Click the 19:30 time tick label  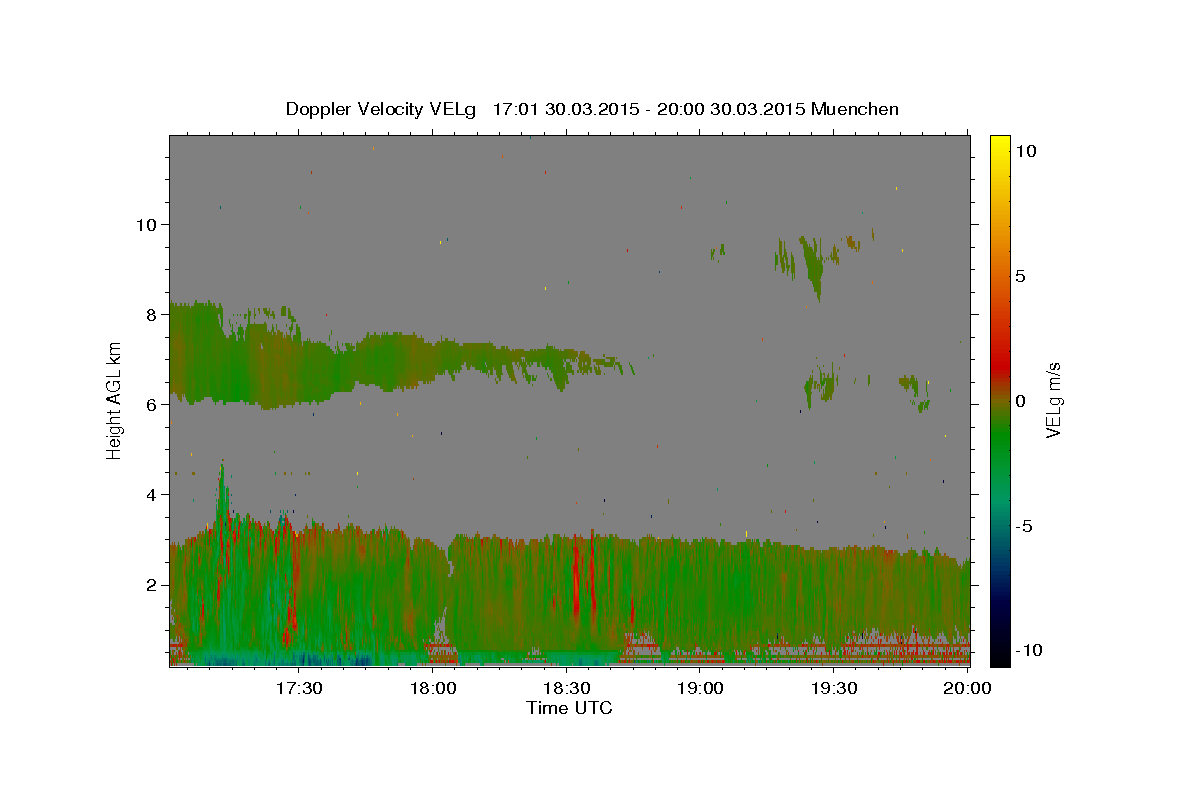(834, 688)
